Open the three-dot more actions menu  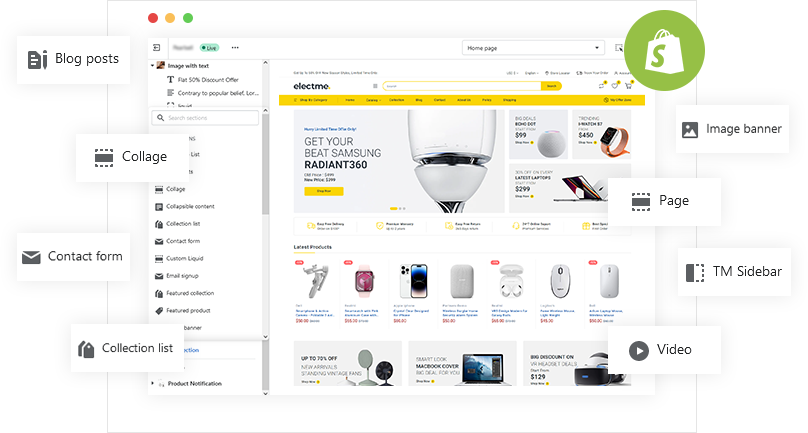(x=235, y=47)
